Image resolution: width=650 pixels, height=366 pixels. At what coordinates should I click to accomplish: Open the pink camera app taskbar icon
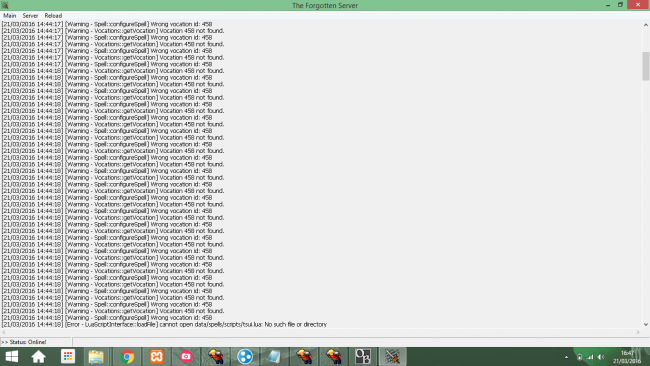point(186,356)
